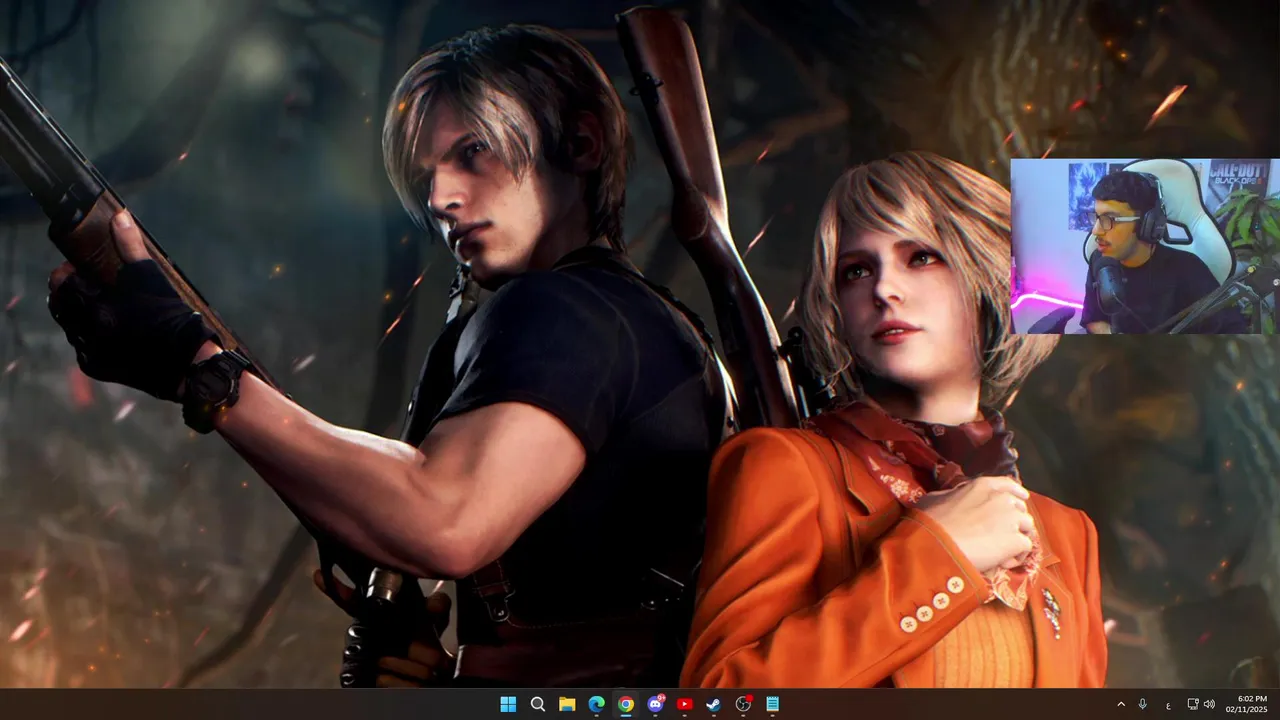Open File Explorer from the taskbar
This screenshot has width=1280, height=720.
coord(567,704)
